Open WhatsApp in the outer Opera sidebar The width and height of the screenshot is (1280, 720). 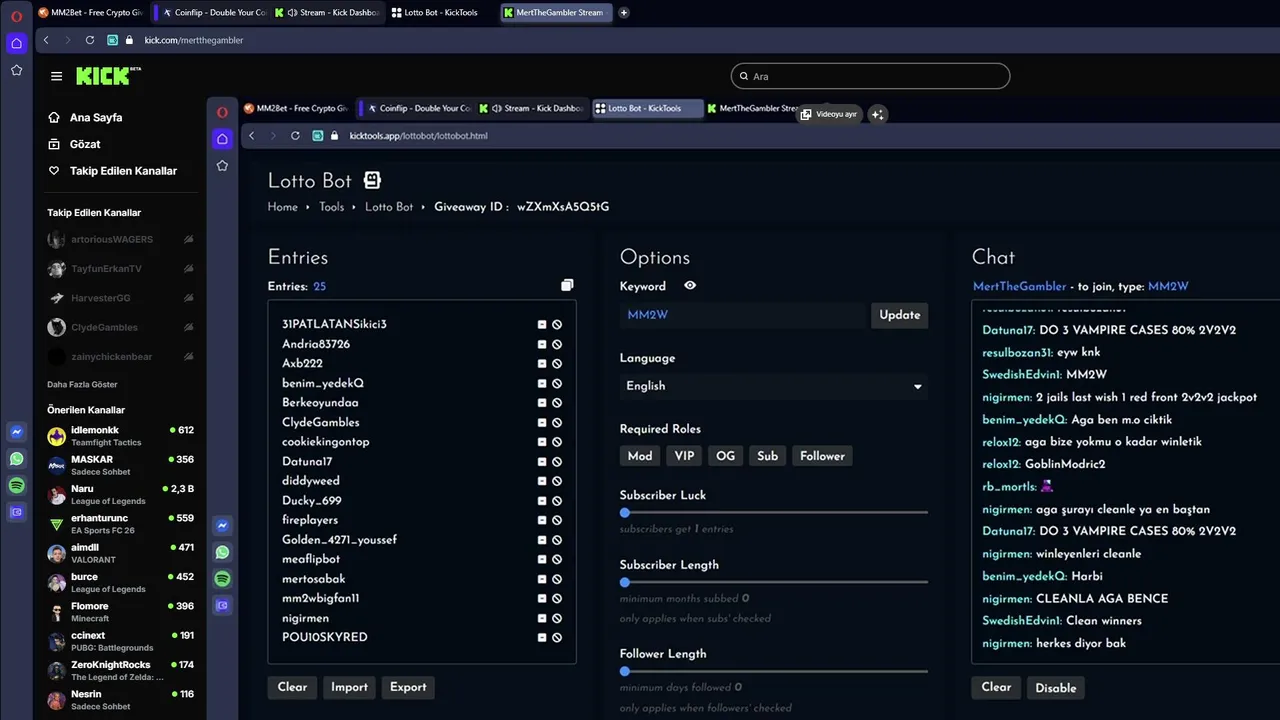click(16, 459)
